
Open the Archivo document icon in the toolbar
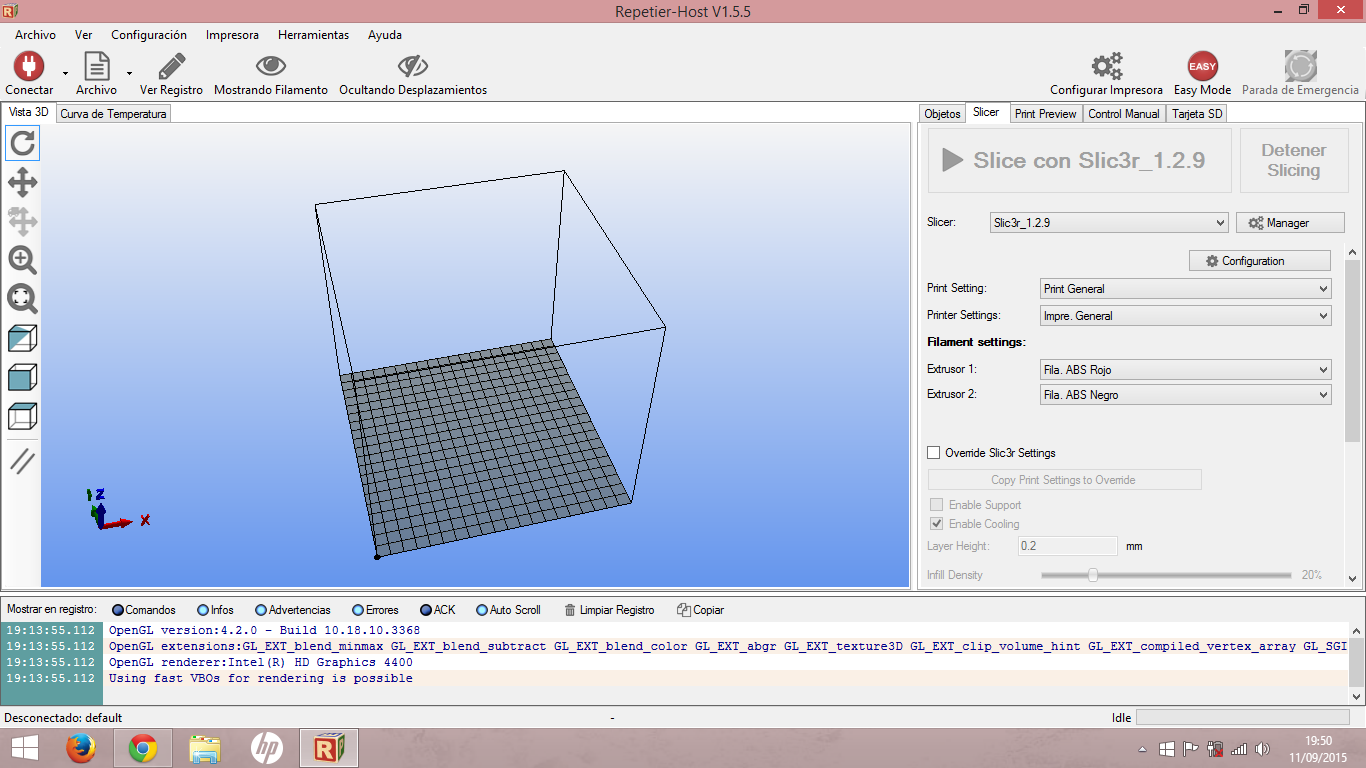(x=96, y=67)
